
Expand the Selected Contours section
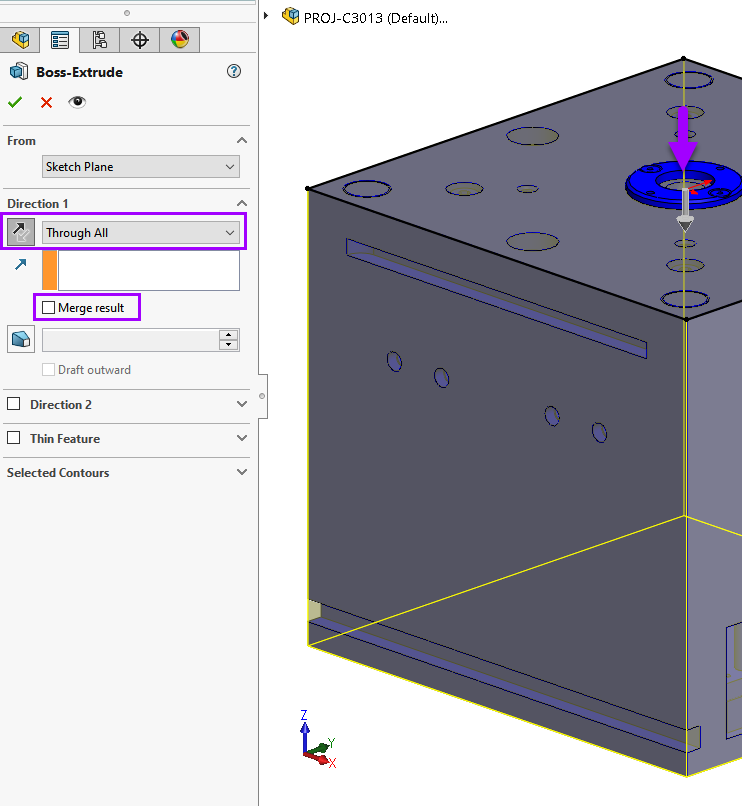pos(241,472)
